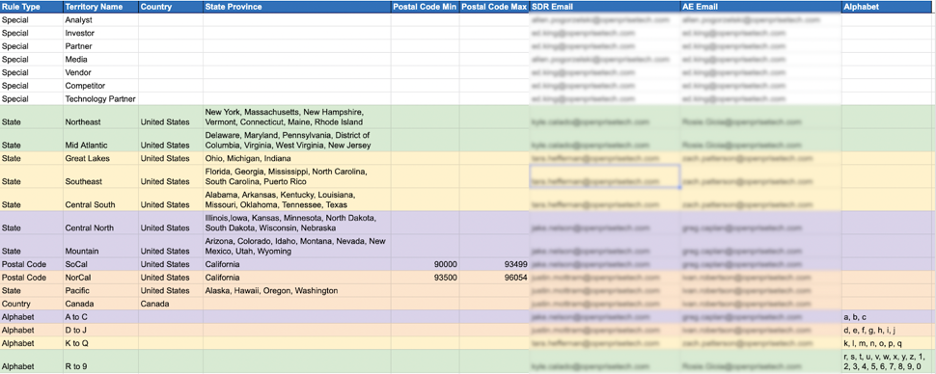Select the Postal Code Min header
This screenshot has height=374, width=936.
[425, 7]
